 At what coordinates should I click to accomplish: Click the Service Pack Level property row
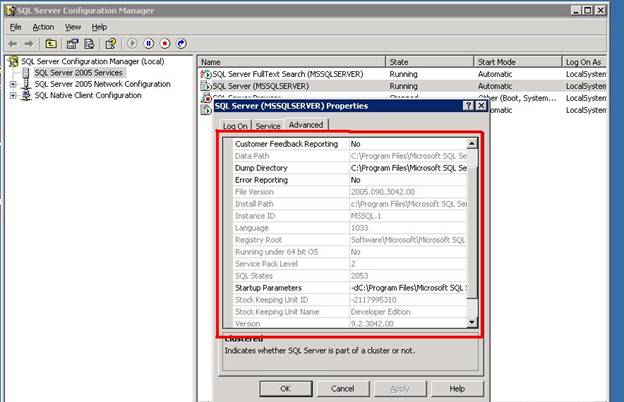coord(350,264)
